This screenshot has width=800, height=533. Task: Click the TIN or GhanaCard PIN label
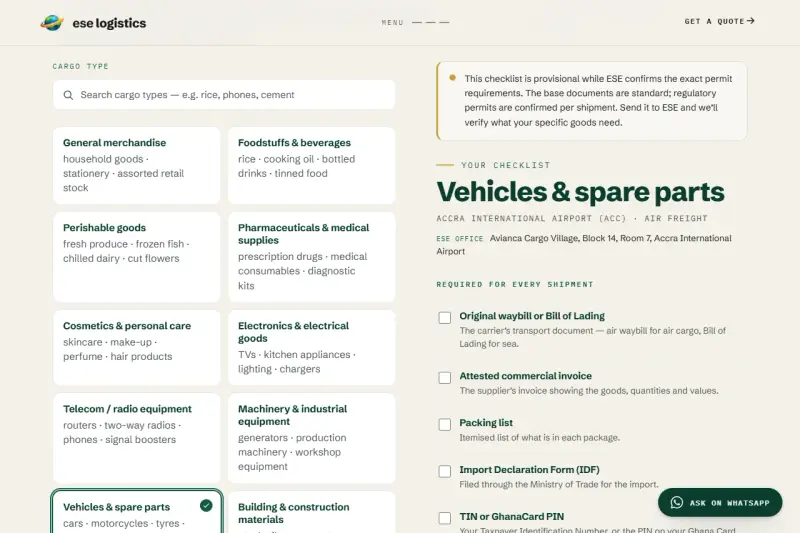coord(511,517)
